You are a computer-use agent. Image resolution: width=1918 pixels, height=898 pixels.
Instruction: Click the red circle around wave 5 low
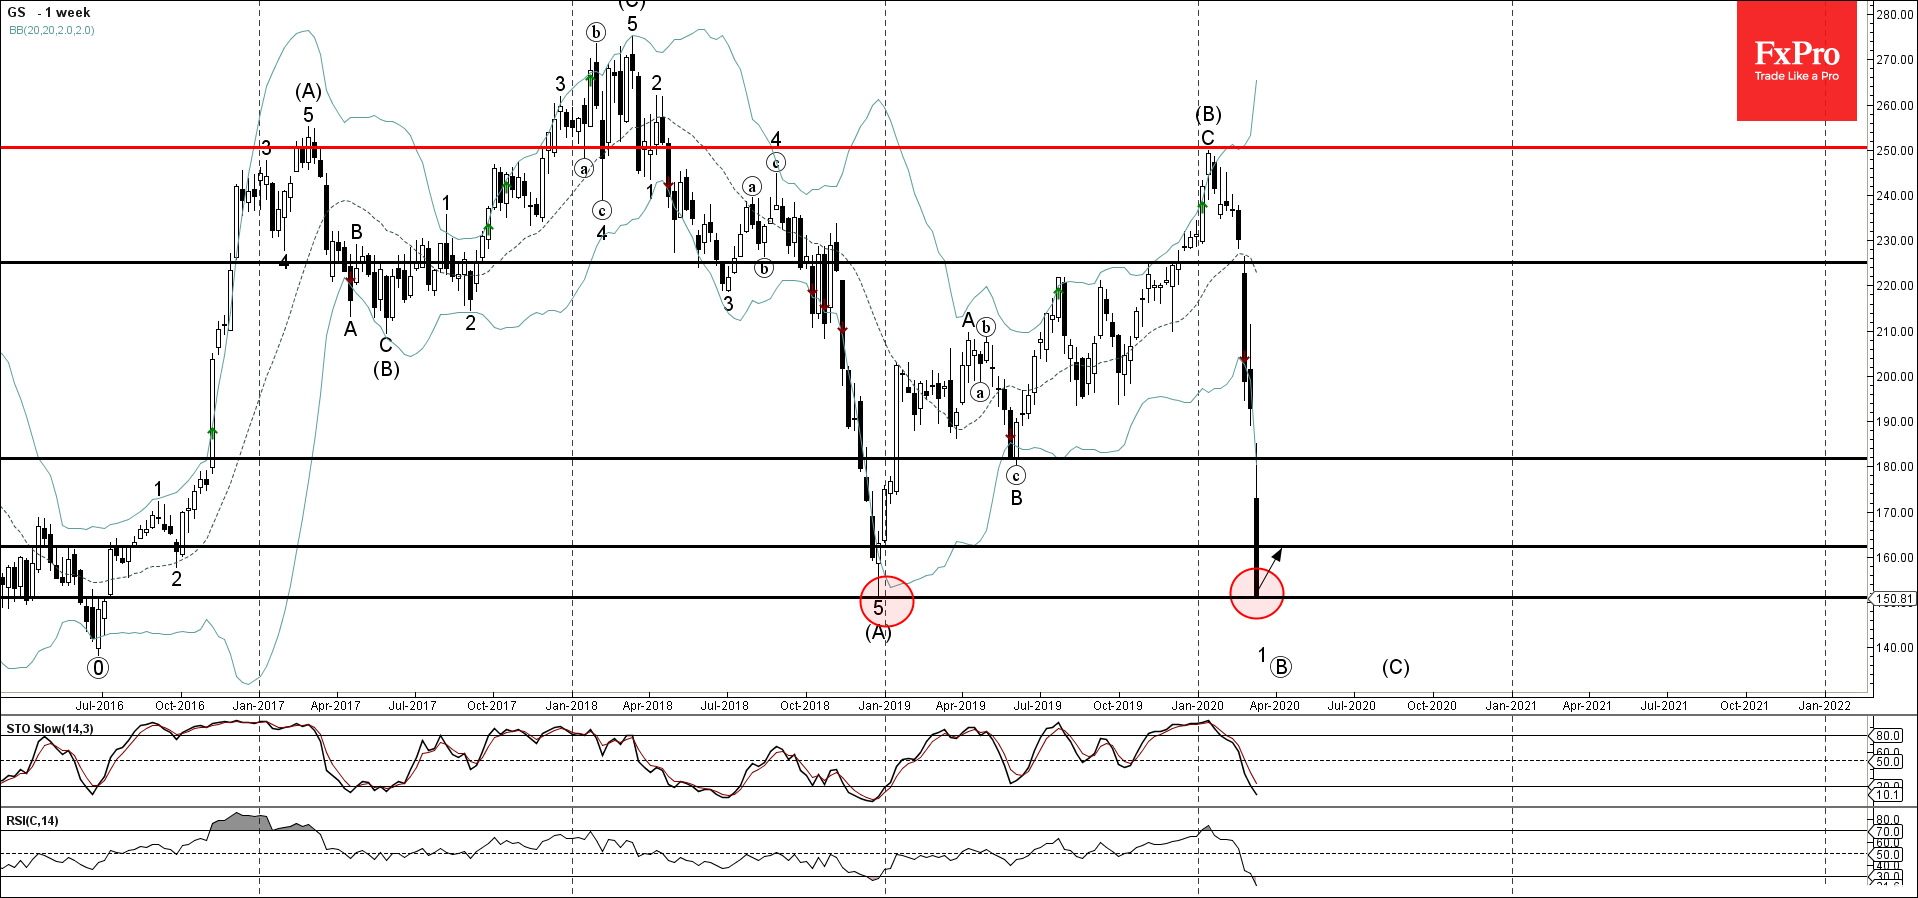click(x=887, y=601)
